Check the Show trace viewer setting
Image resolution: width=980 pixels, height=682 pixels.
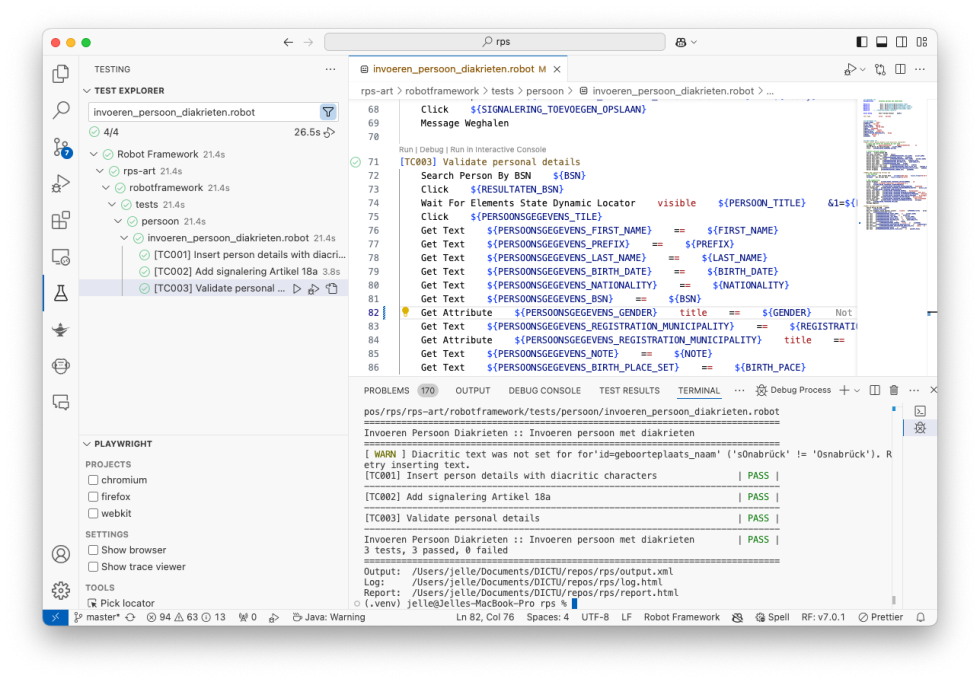93,567
